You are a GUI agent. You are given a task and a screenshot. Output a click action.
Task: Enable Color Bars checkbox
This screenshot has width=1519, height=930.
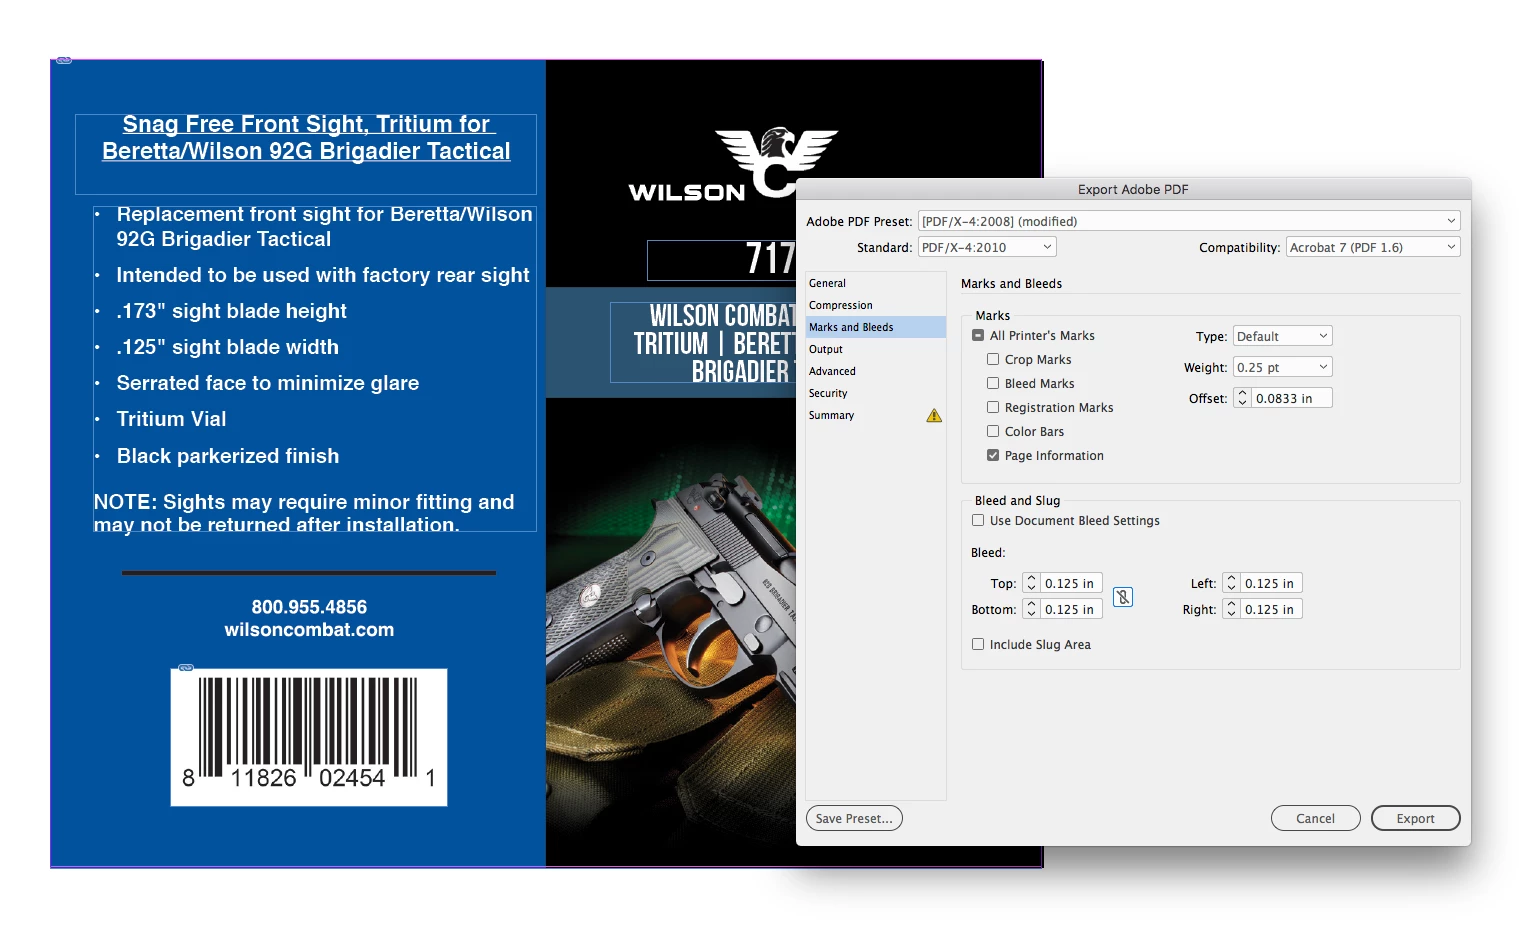click(x=993, y=432)
